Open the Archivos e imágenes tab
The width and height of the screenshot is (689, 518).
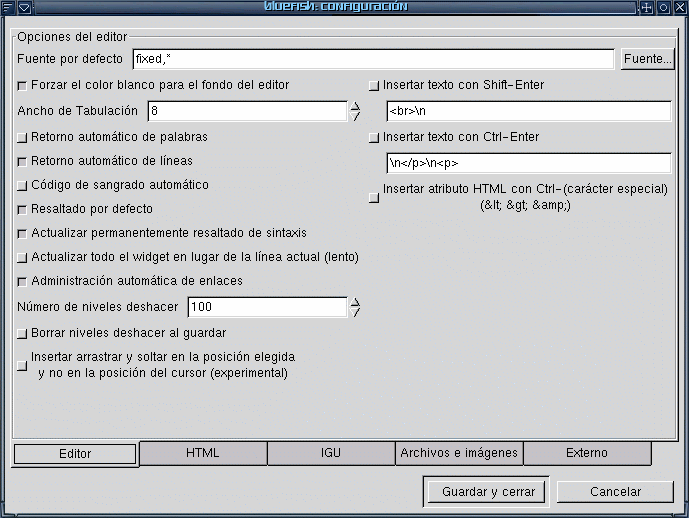459,453
